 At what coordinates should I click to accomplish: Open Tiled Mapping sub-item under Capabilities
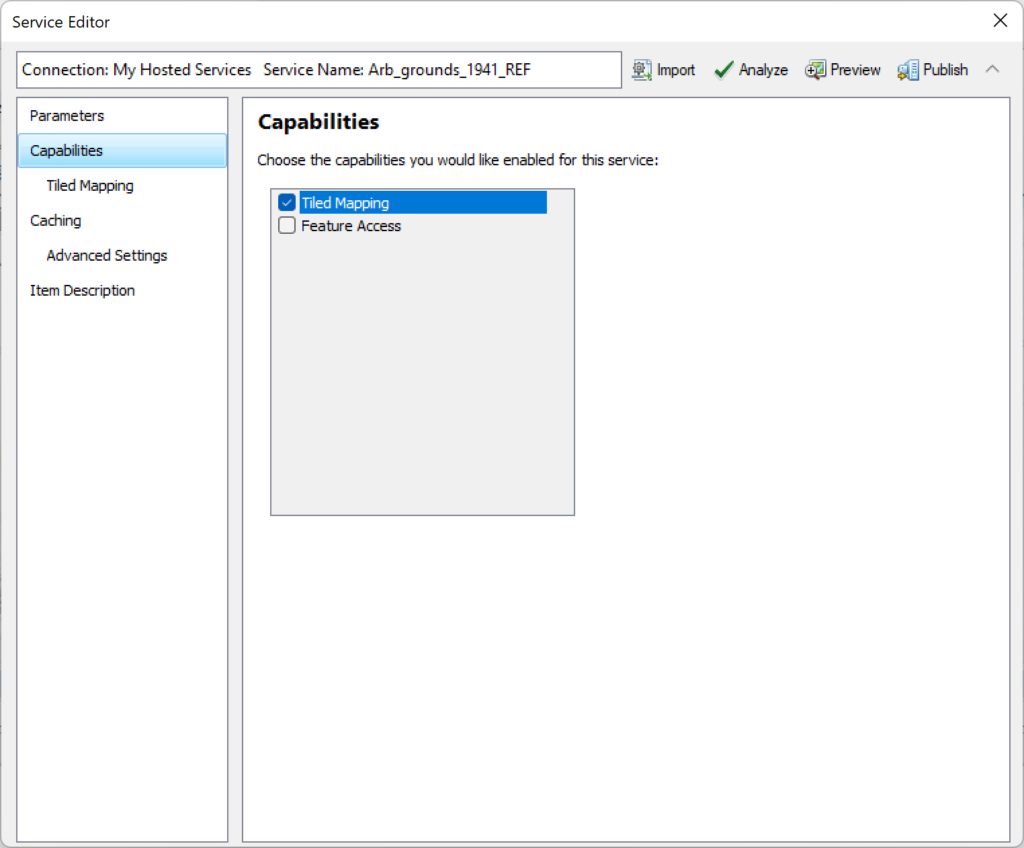pyautogui.click(x=90, y=186)
